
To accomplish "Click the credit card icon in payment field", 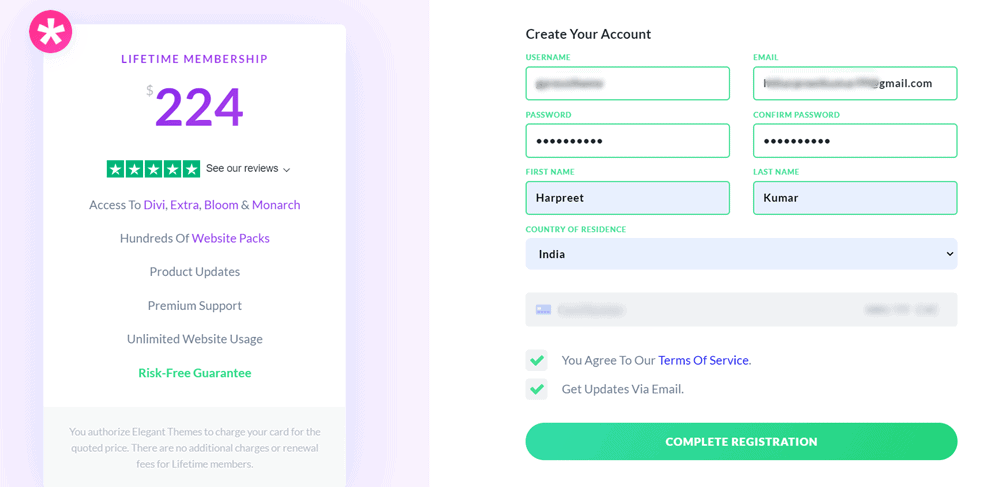I will click(x=543, y=310).
